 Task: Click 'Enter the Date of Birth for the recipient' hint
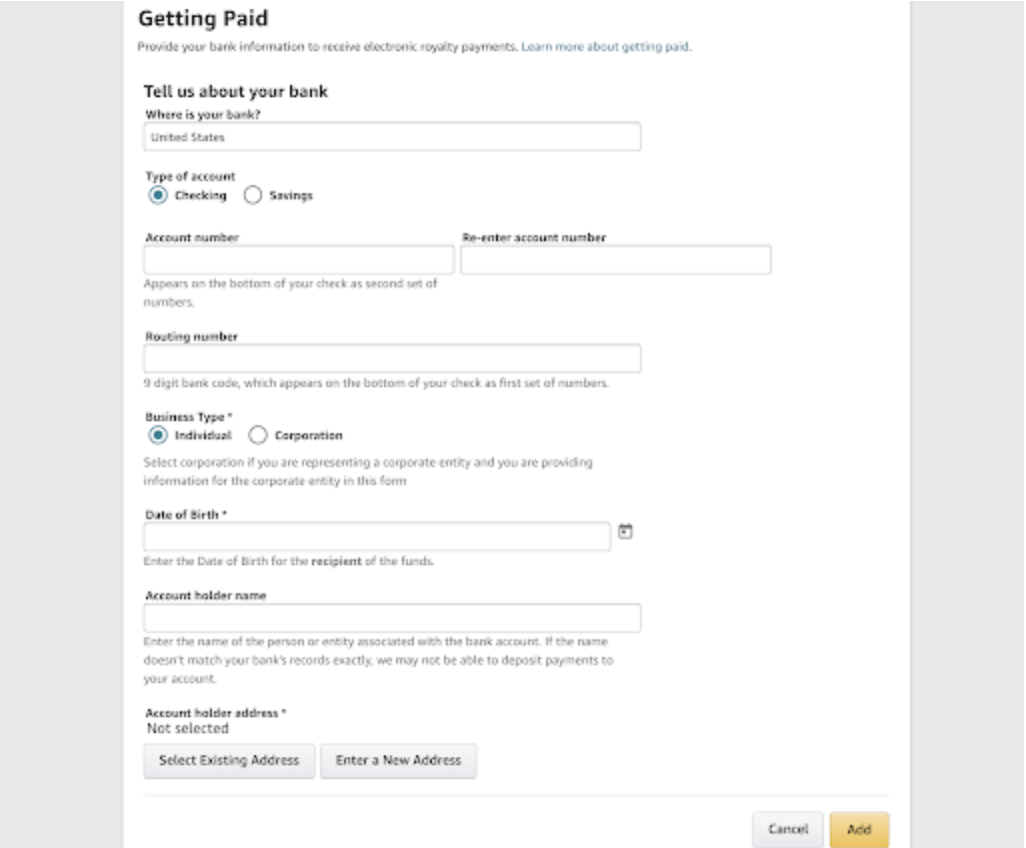coord(289,561)
